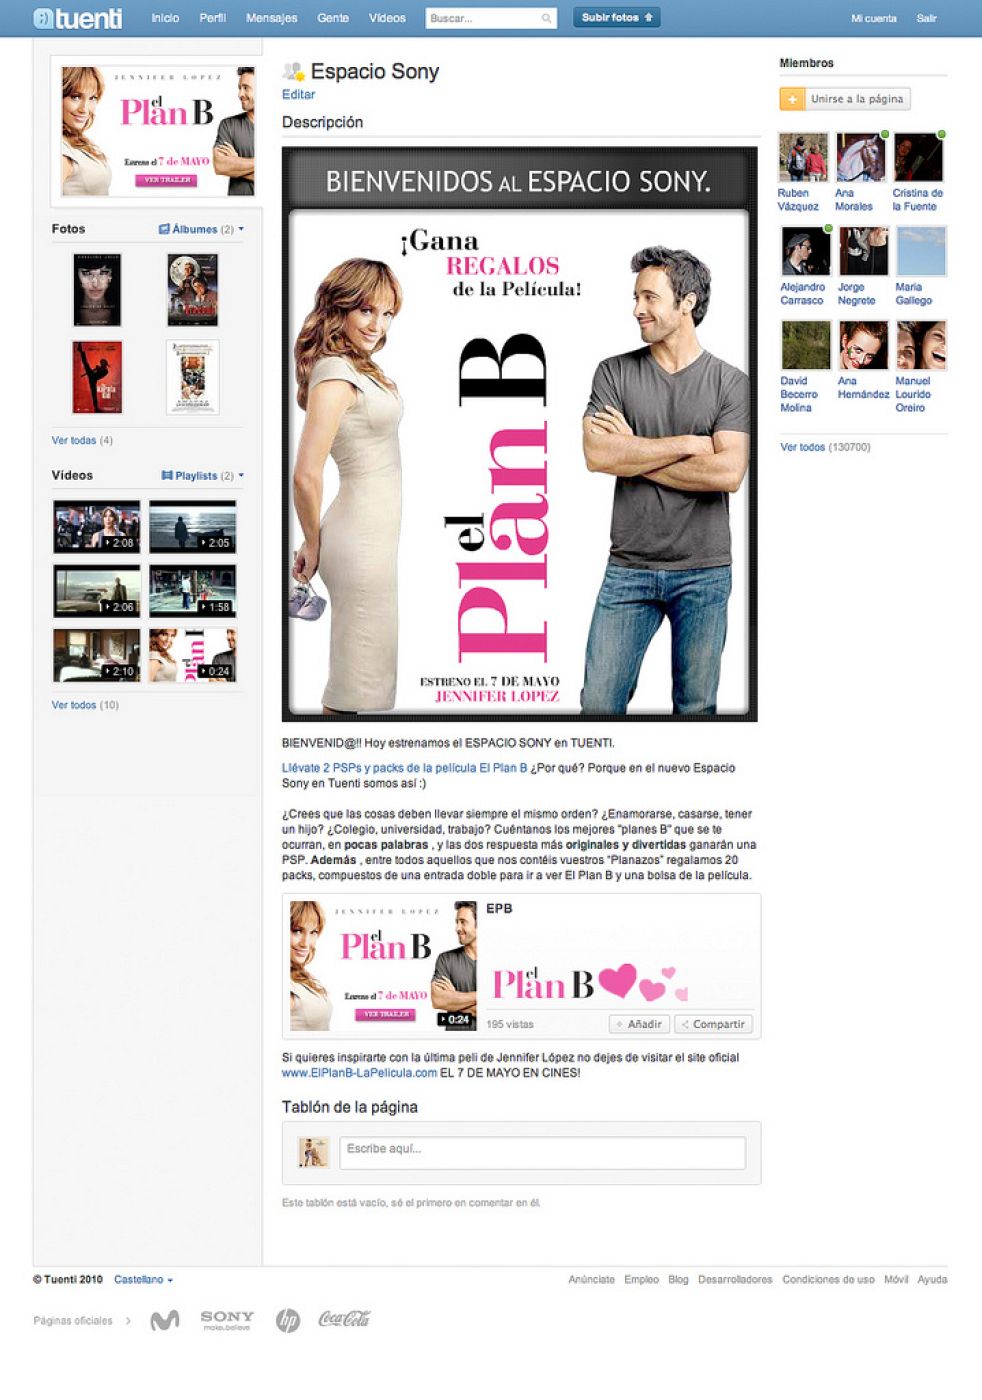Open Perfil from the navigation bar

click(x=212, y=18)
